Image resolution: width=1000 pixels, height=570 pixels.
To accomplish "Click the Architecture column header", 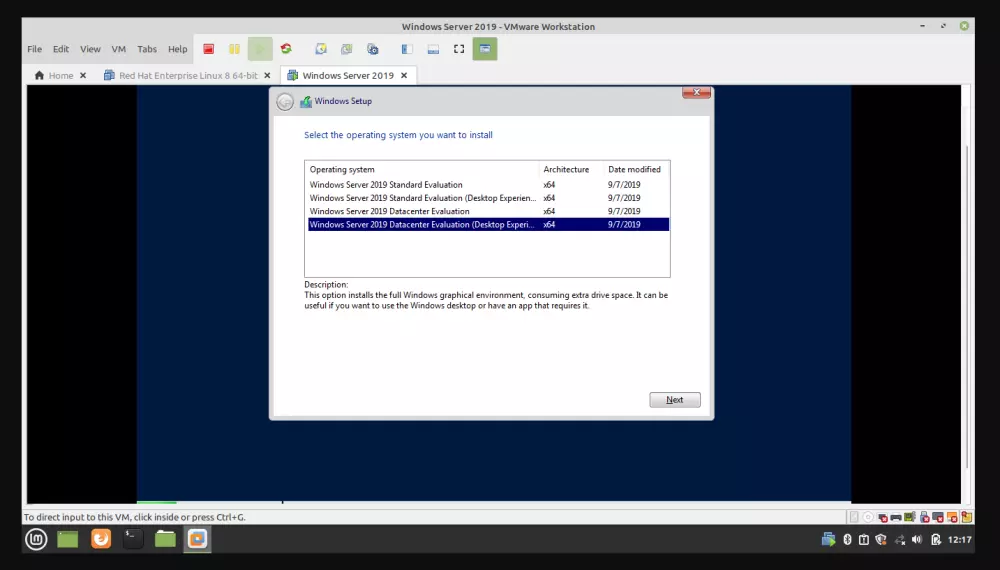I will pos(571,170).
